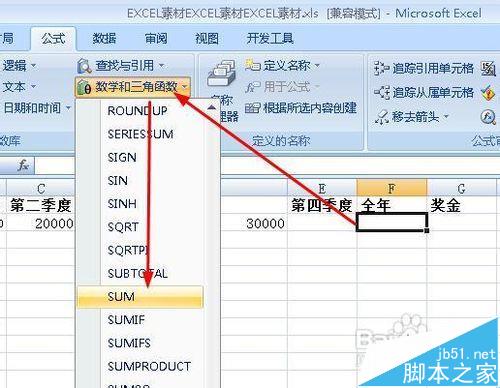Open the 视图 tab

207,39
